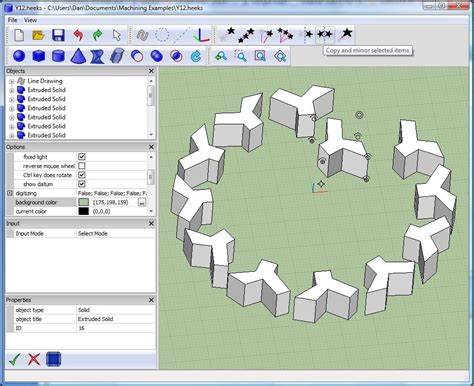The height and width of the screenshot is (386, 474).
Task: Click the extrude sketch icon
Action: pyautogui.click(x=117, y=56)
